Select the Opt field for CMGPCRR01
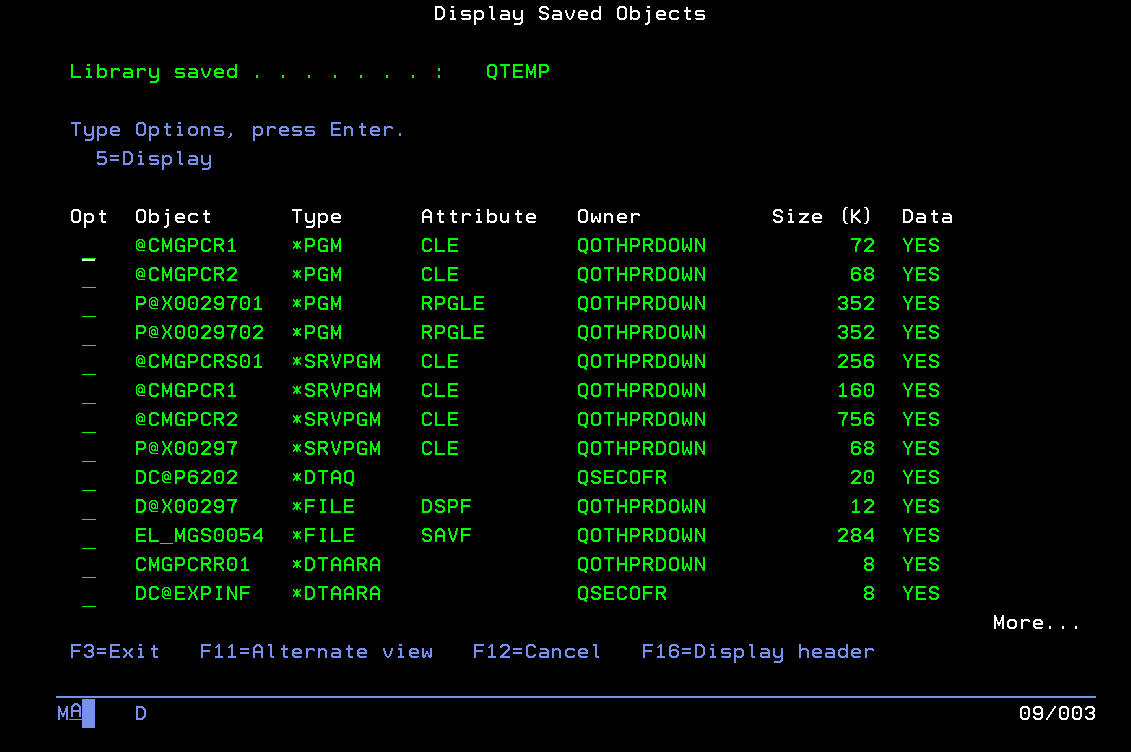This screenshot has width=1131, height=752. coord(89,565)
